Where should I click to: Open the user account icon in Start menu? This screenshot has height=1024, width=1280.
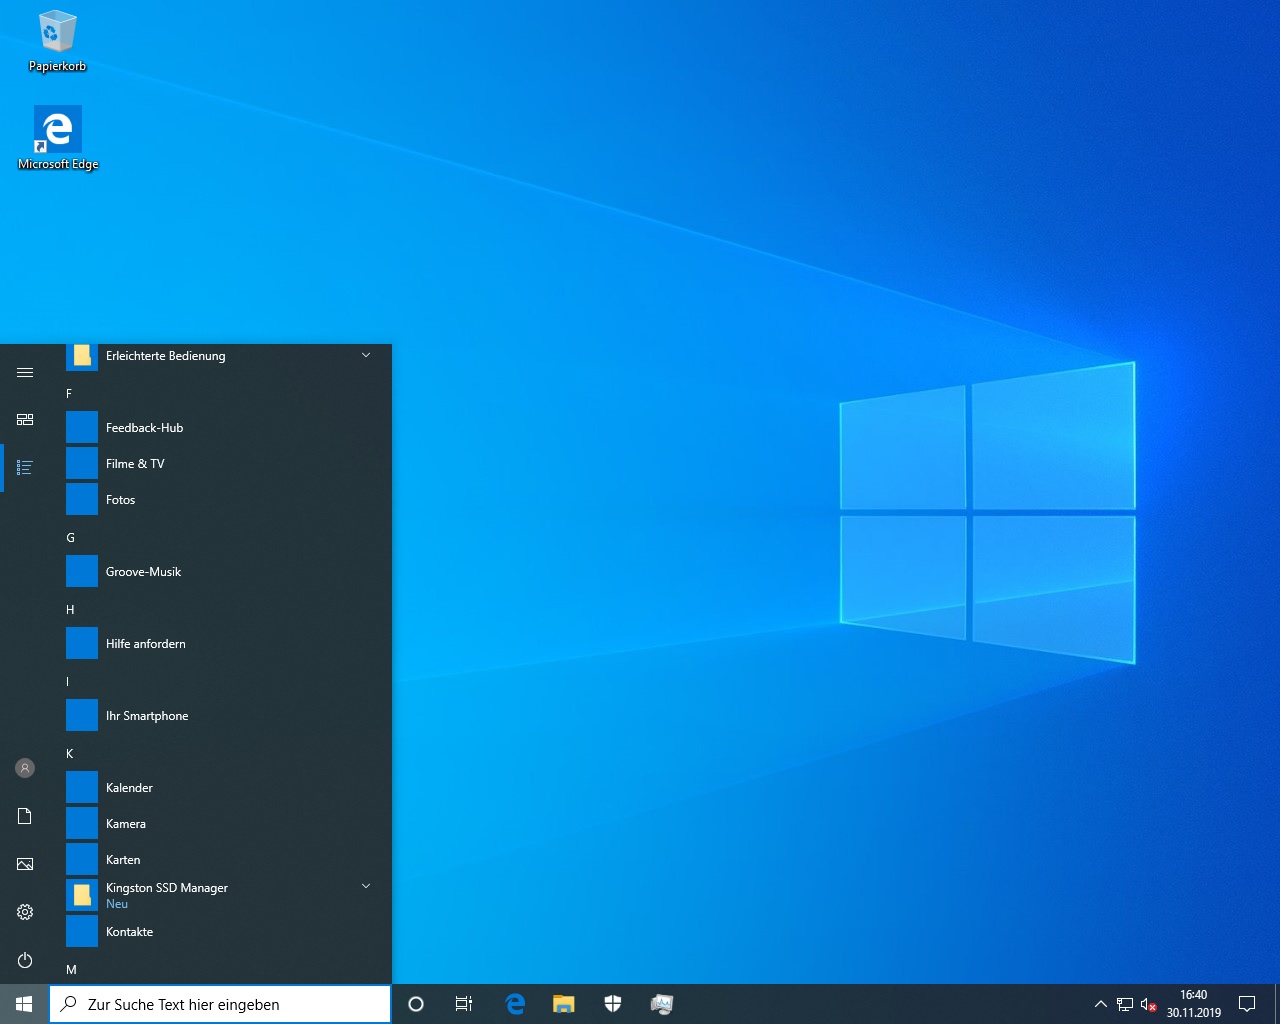tap(25, 768)
